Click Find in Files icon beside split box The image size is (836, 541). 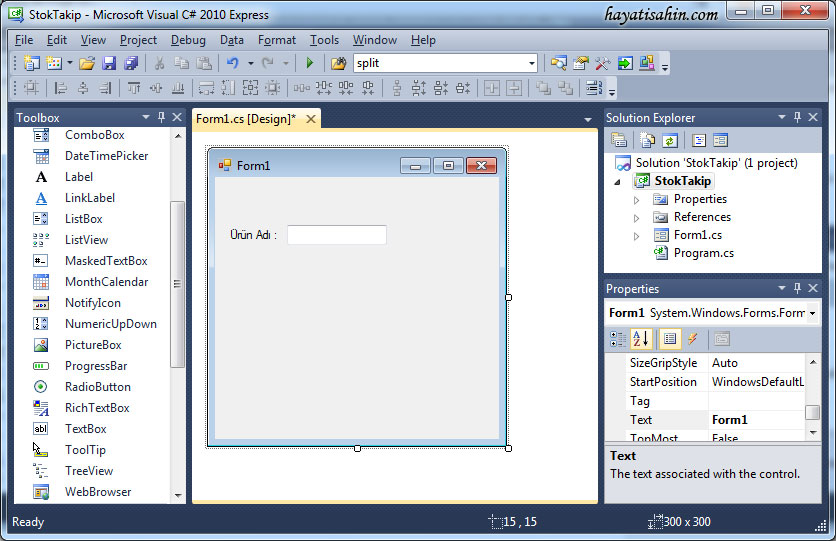tap(339, 63)
